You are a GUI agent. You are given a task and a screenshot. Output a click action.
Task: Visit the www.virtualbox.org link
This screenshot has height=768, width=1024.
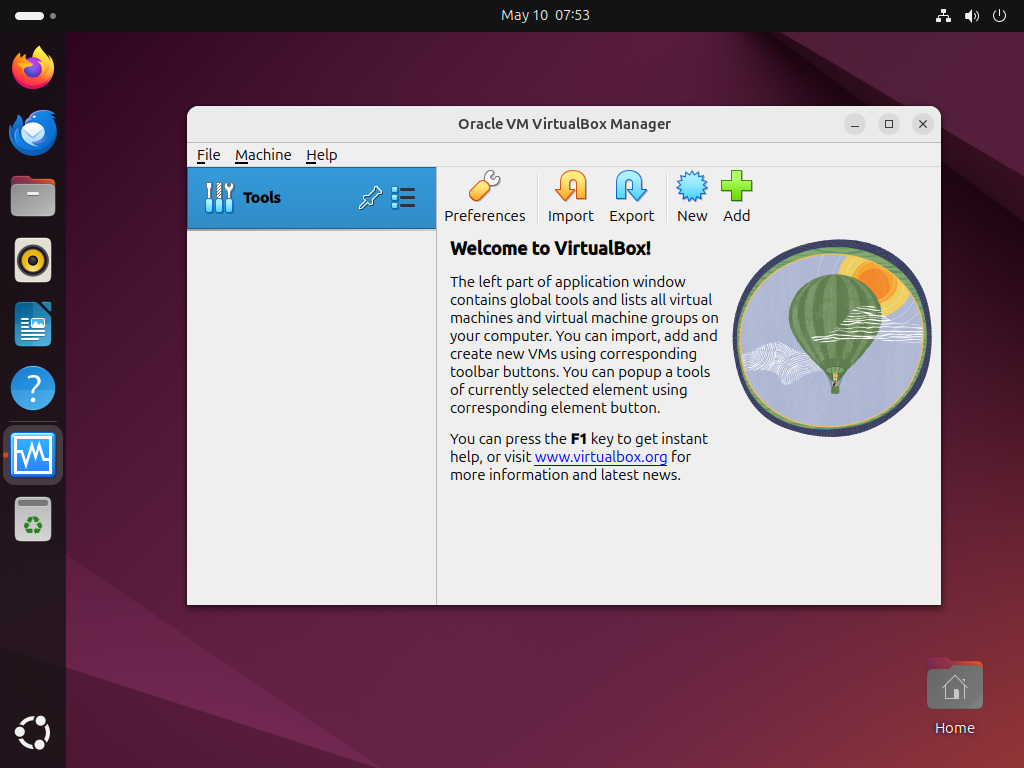pos(601,456)
